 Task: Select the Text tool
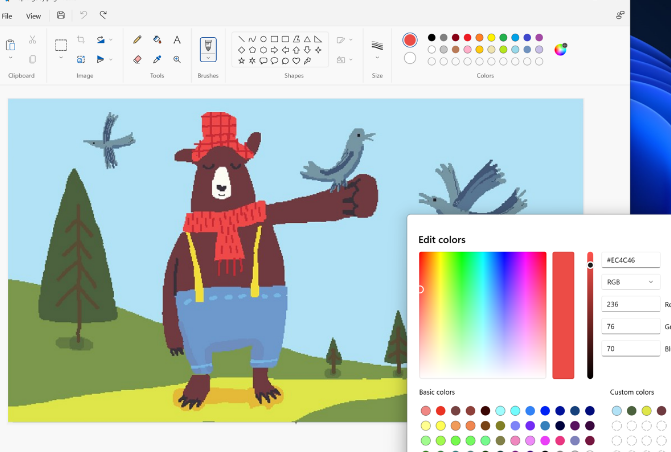[x=177, y=40]
